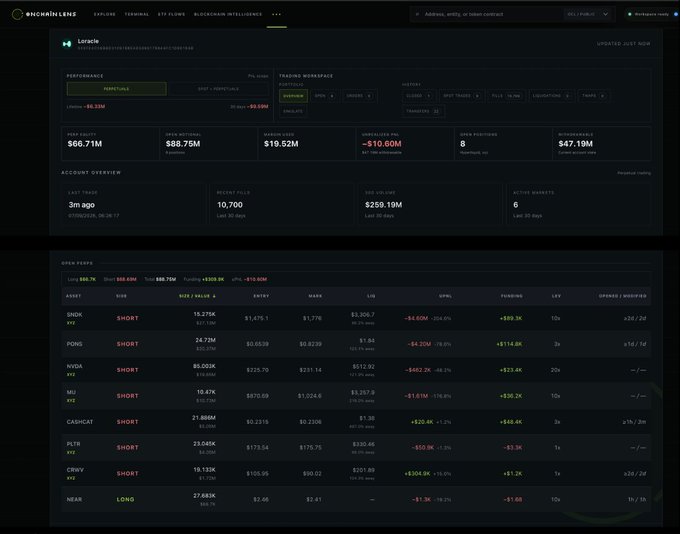Open Blockchain Intelligence in the navigation

(x=228, y=14)
